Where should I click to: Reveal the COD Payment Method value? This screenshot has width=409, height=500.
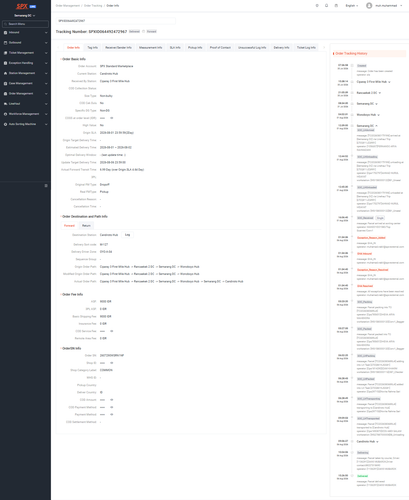tap(112, 407)
